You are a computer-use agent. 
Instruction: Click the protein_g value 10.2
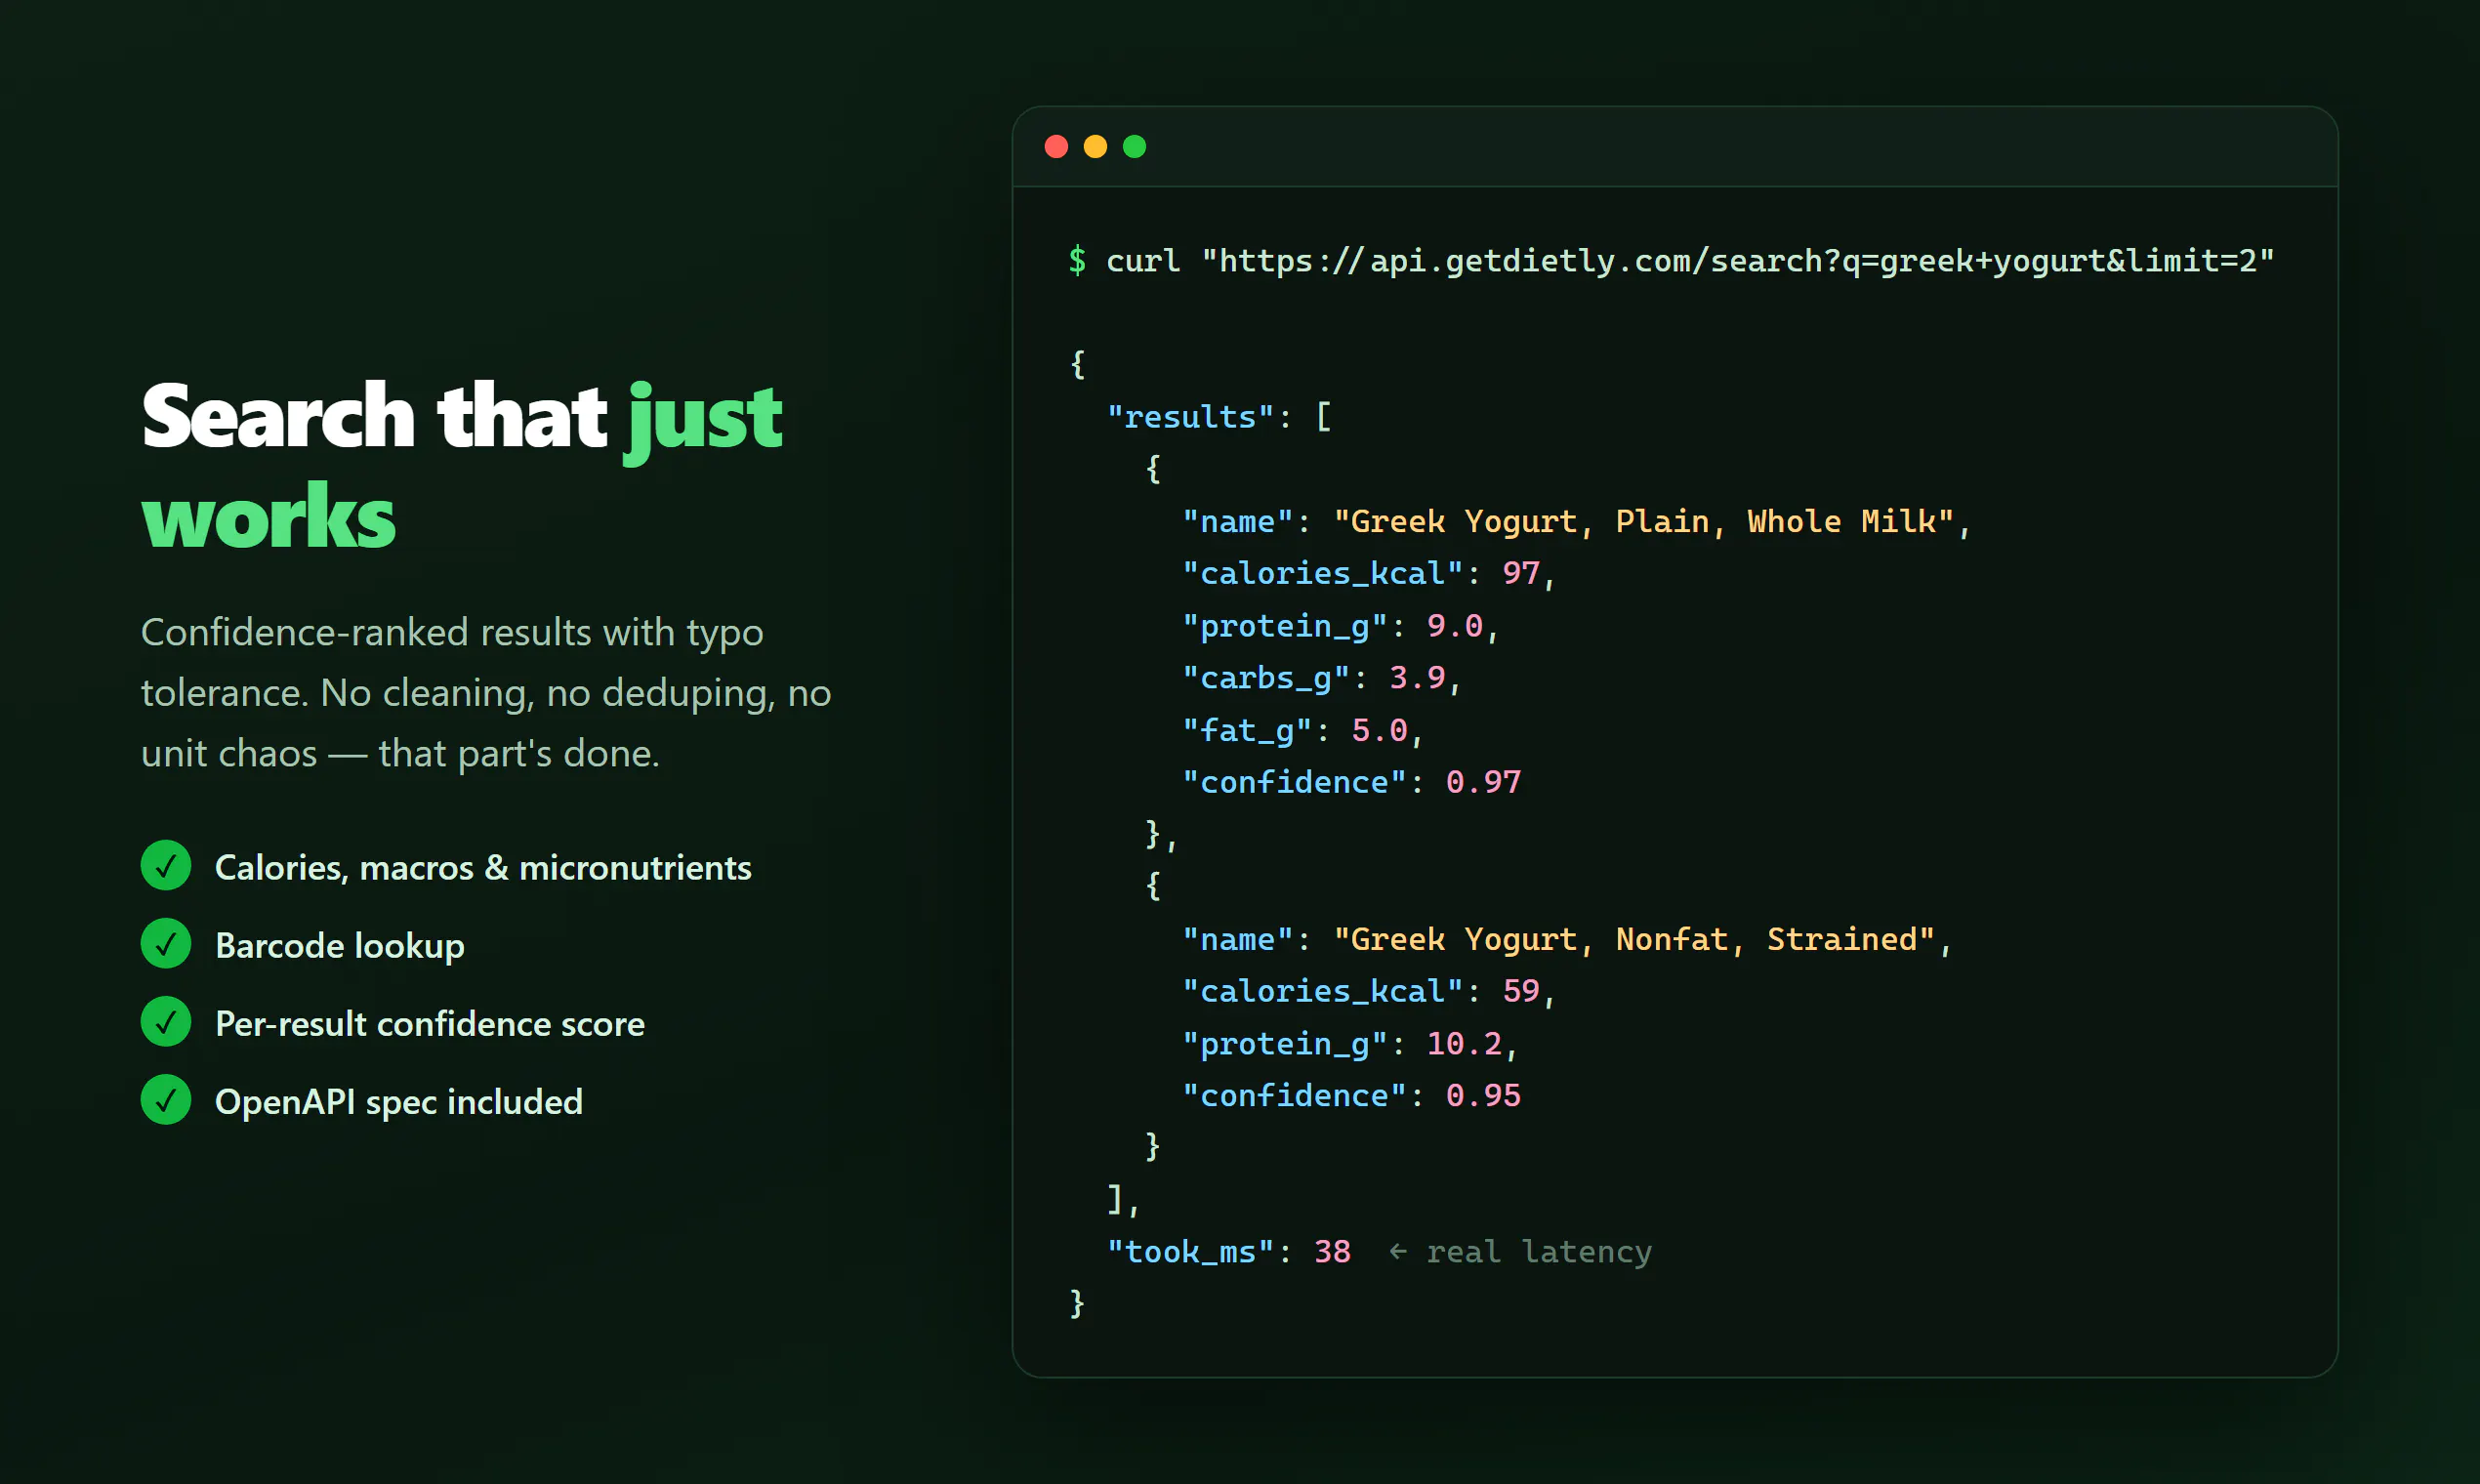pos(1464,1044)
